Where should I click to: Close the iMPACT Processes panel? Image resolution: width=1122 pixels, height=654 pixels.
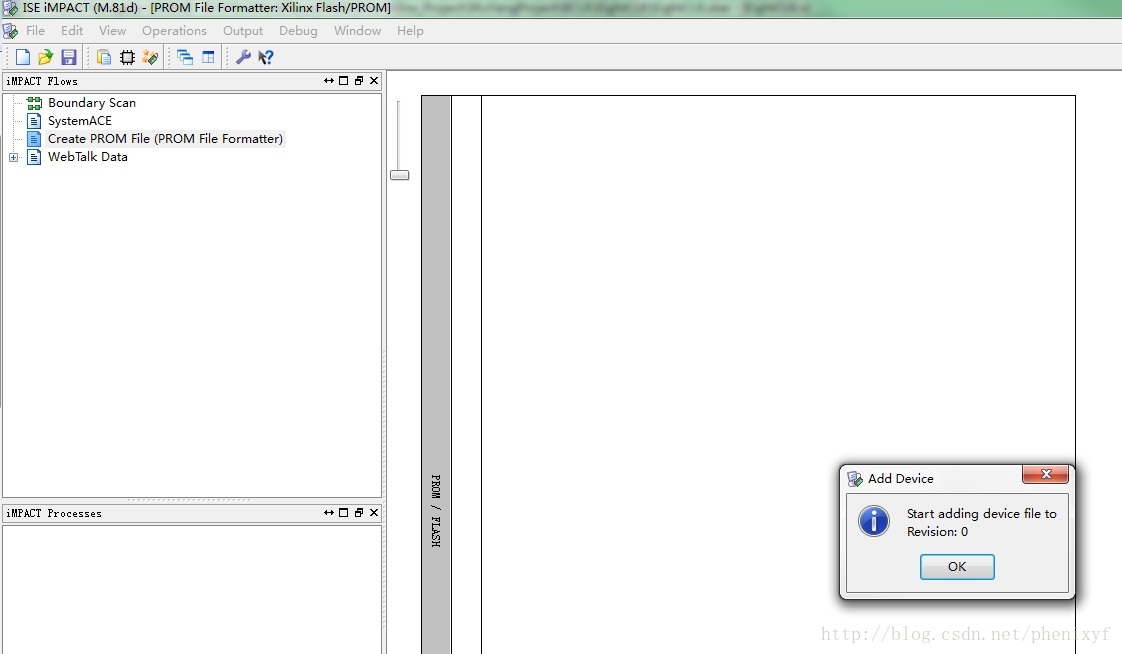(x=374, y=513)
